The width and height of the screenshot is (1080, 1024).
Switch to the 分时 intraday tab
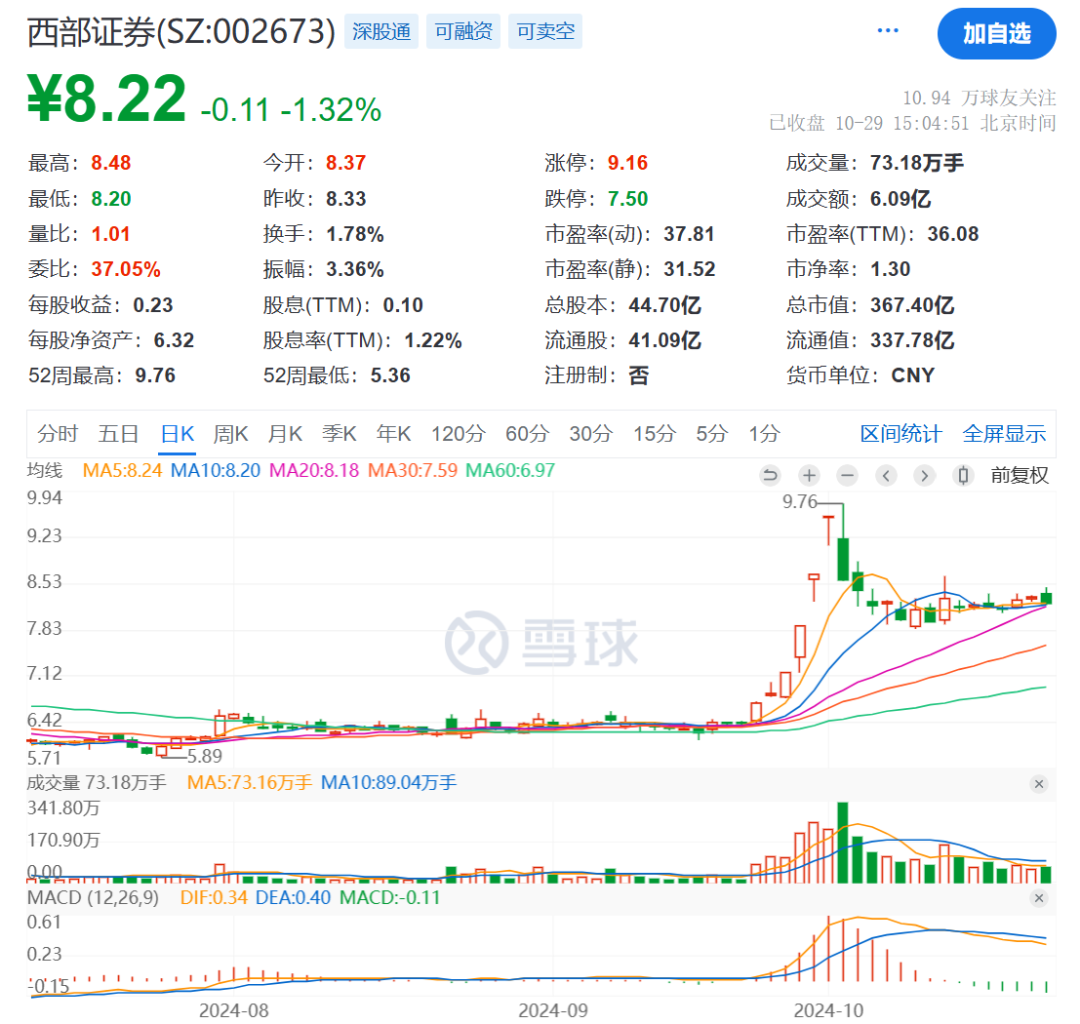[58, 433]
